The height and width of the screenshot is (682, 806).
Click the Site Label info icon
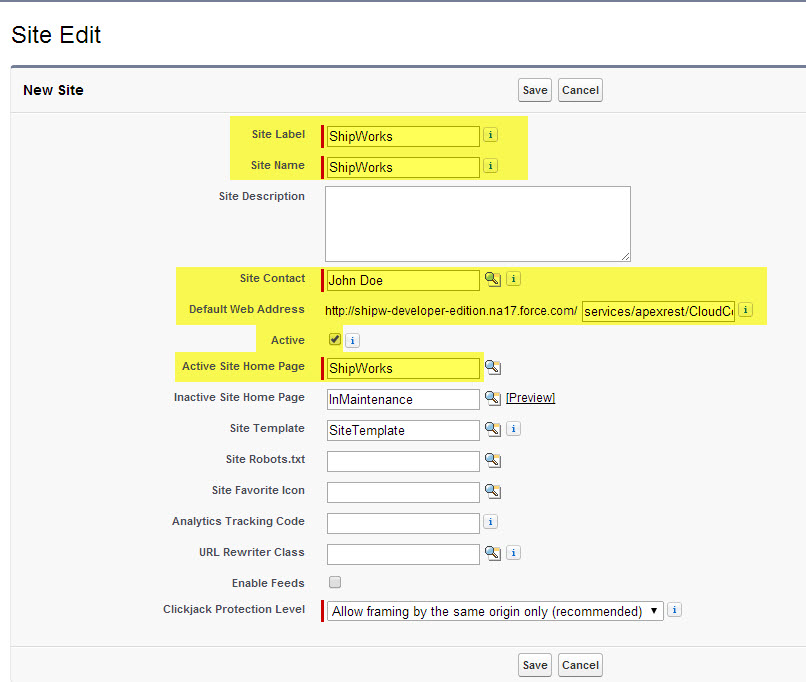(490, 135)
